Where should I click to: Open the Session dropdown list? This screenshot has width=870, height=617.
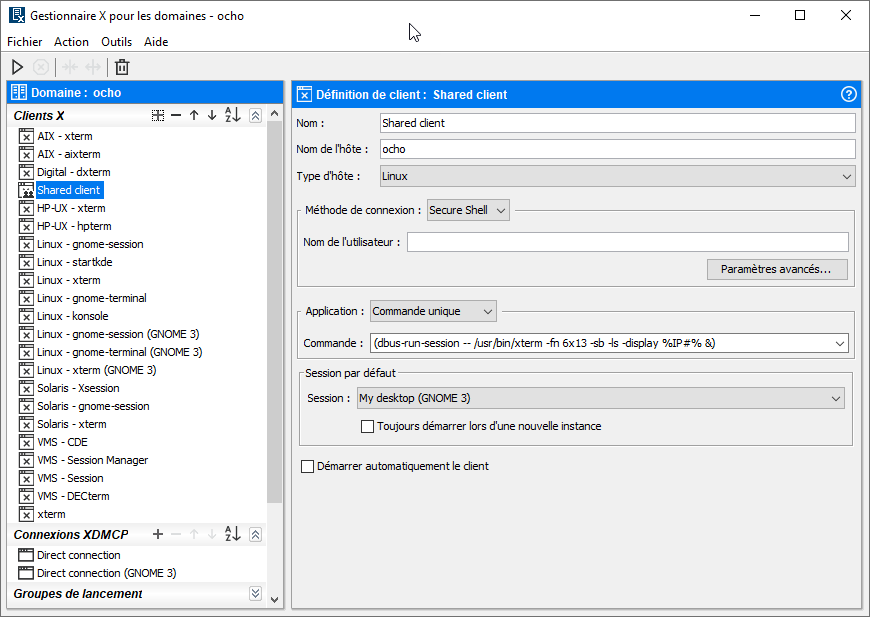click(600, 398)
